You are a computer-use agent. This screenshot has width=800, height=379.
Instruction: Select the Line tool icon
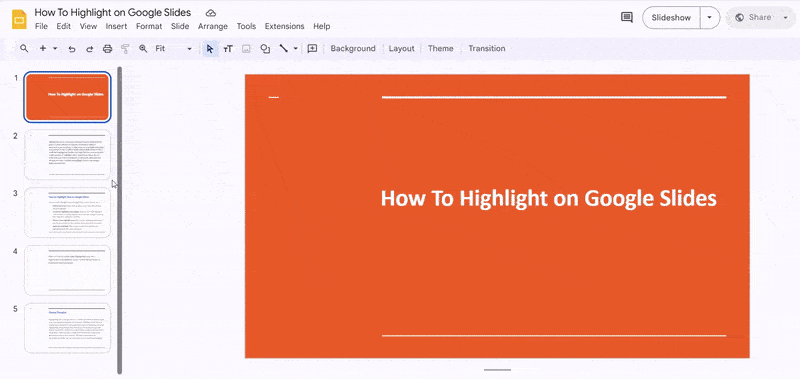click(x=283, y=48)
